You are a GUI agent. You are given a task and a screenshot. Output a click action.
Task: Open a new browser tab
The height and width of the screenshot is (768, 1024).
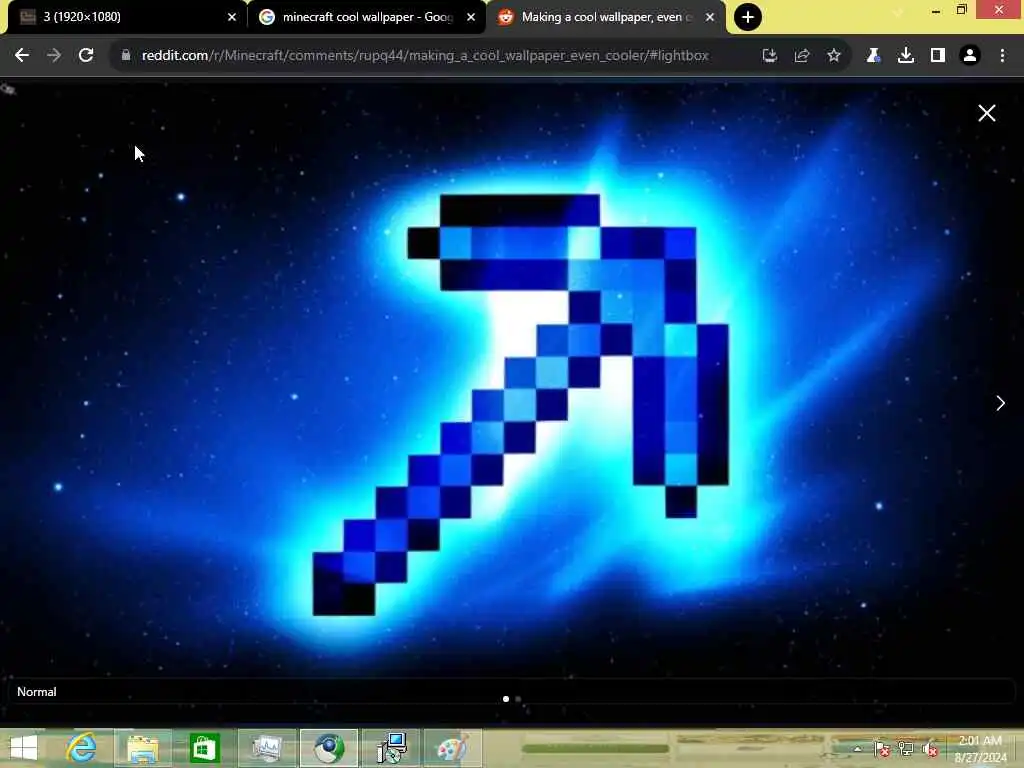click(748, 18)
